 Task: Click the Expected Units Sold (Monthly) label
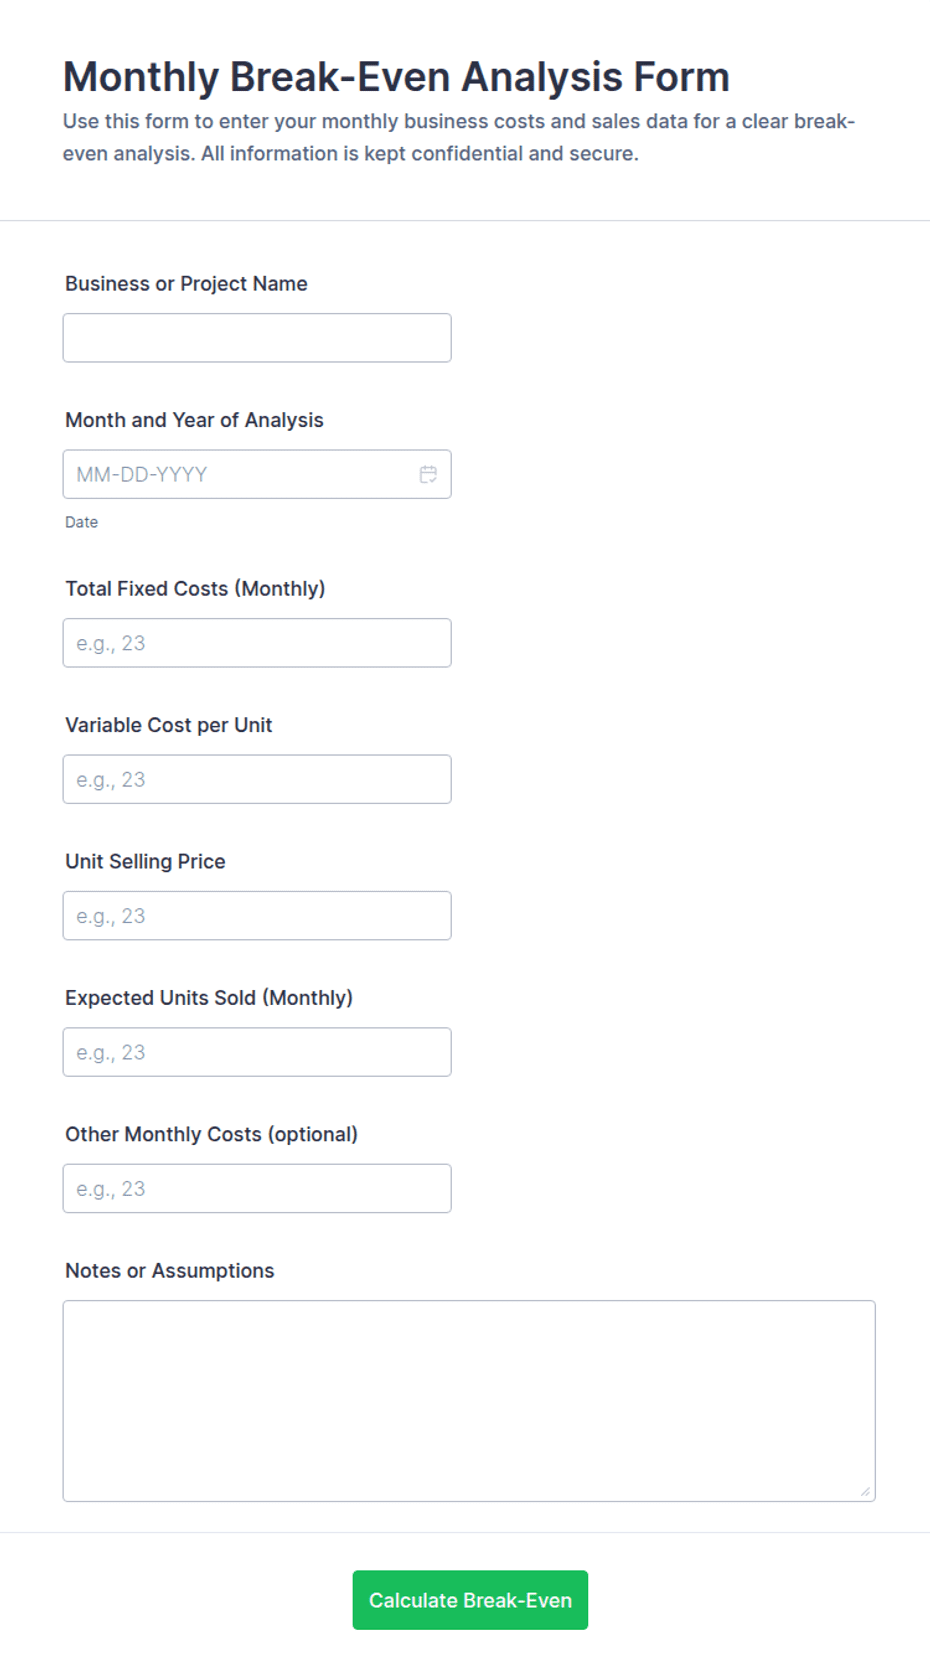point(209,998)
